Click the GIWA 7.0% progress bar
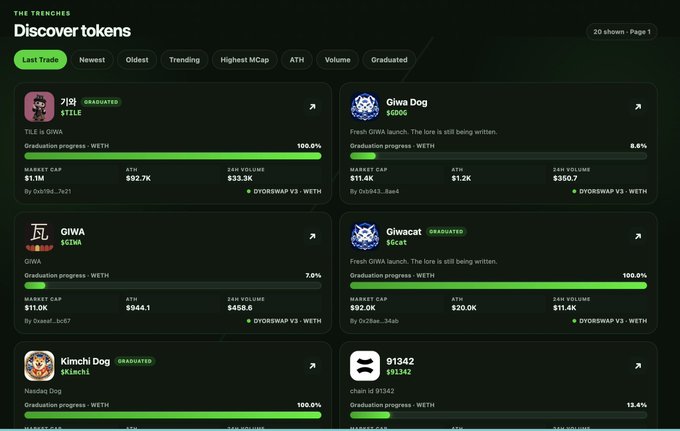Viewport: 680px width, 431px height. pyautogui.click(x=173, y=286)
